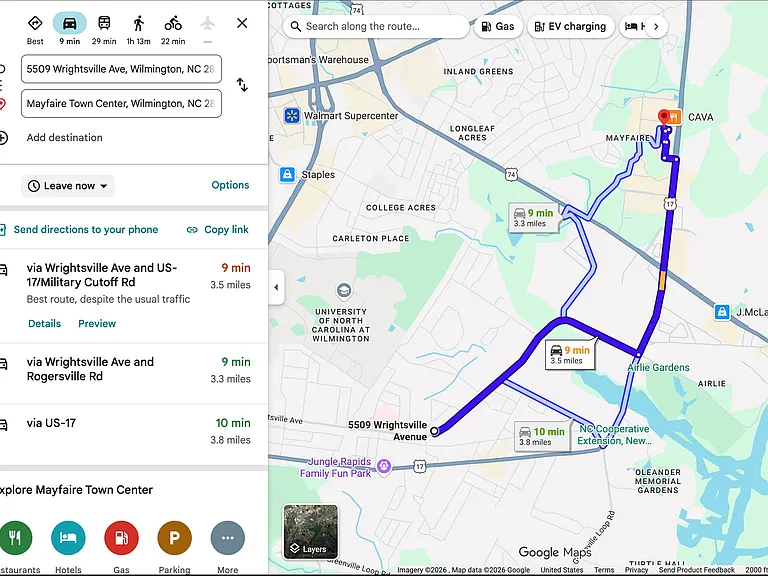Open the University of North Carolina marker
Viewport: 768px width, 576px height.
pyautogui.click(x=343, y=290)
